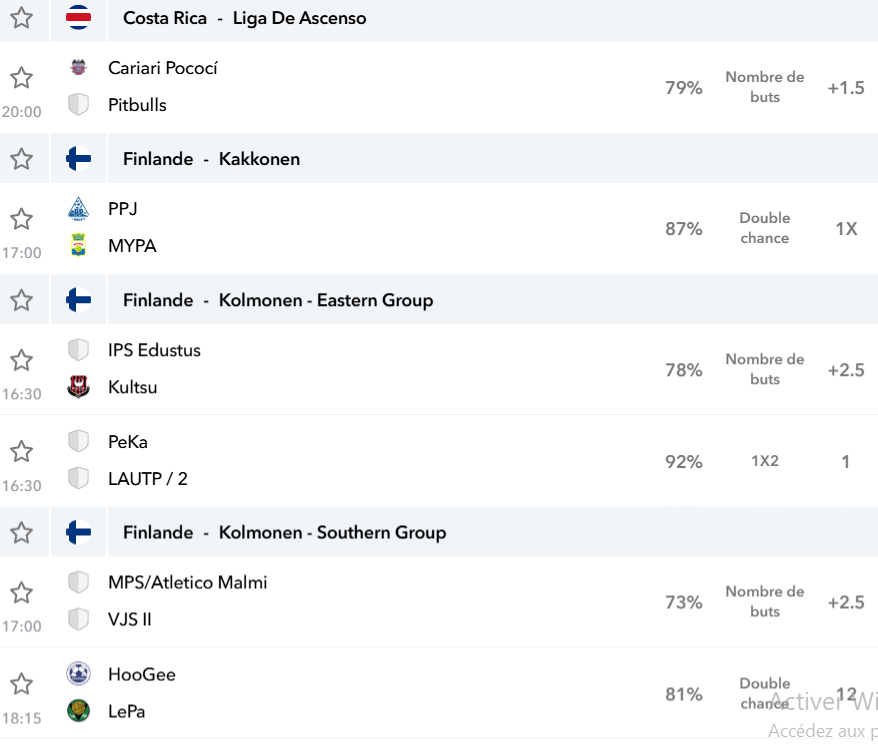Star the IPS Edustus vs Kultsu match
This screenshot has height=746, width=878.
tap(21, 360)
